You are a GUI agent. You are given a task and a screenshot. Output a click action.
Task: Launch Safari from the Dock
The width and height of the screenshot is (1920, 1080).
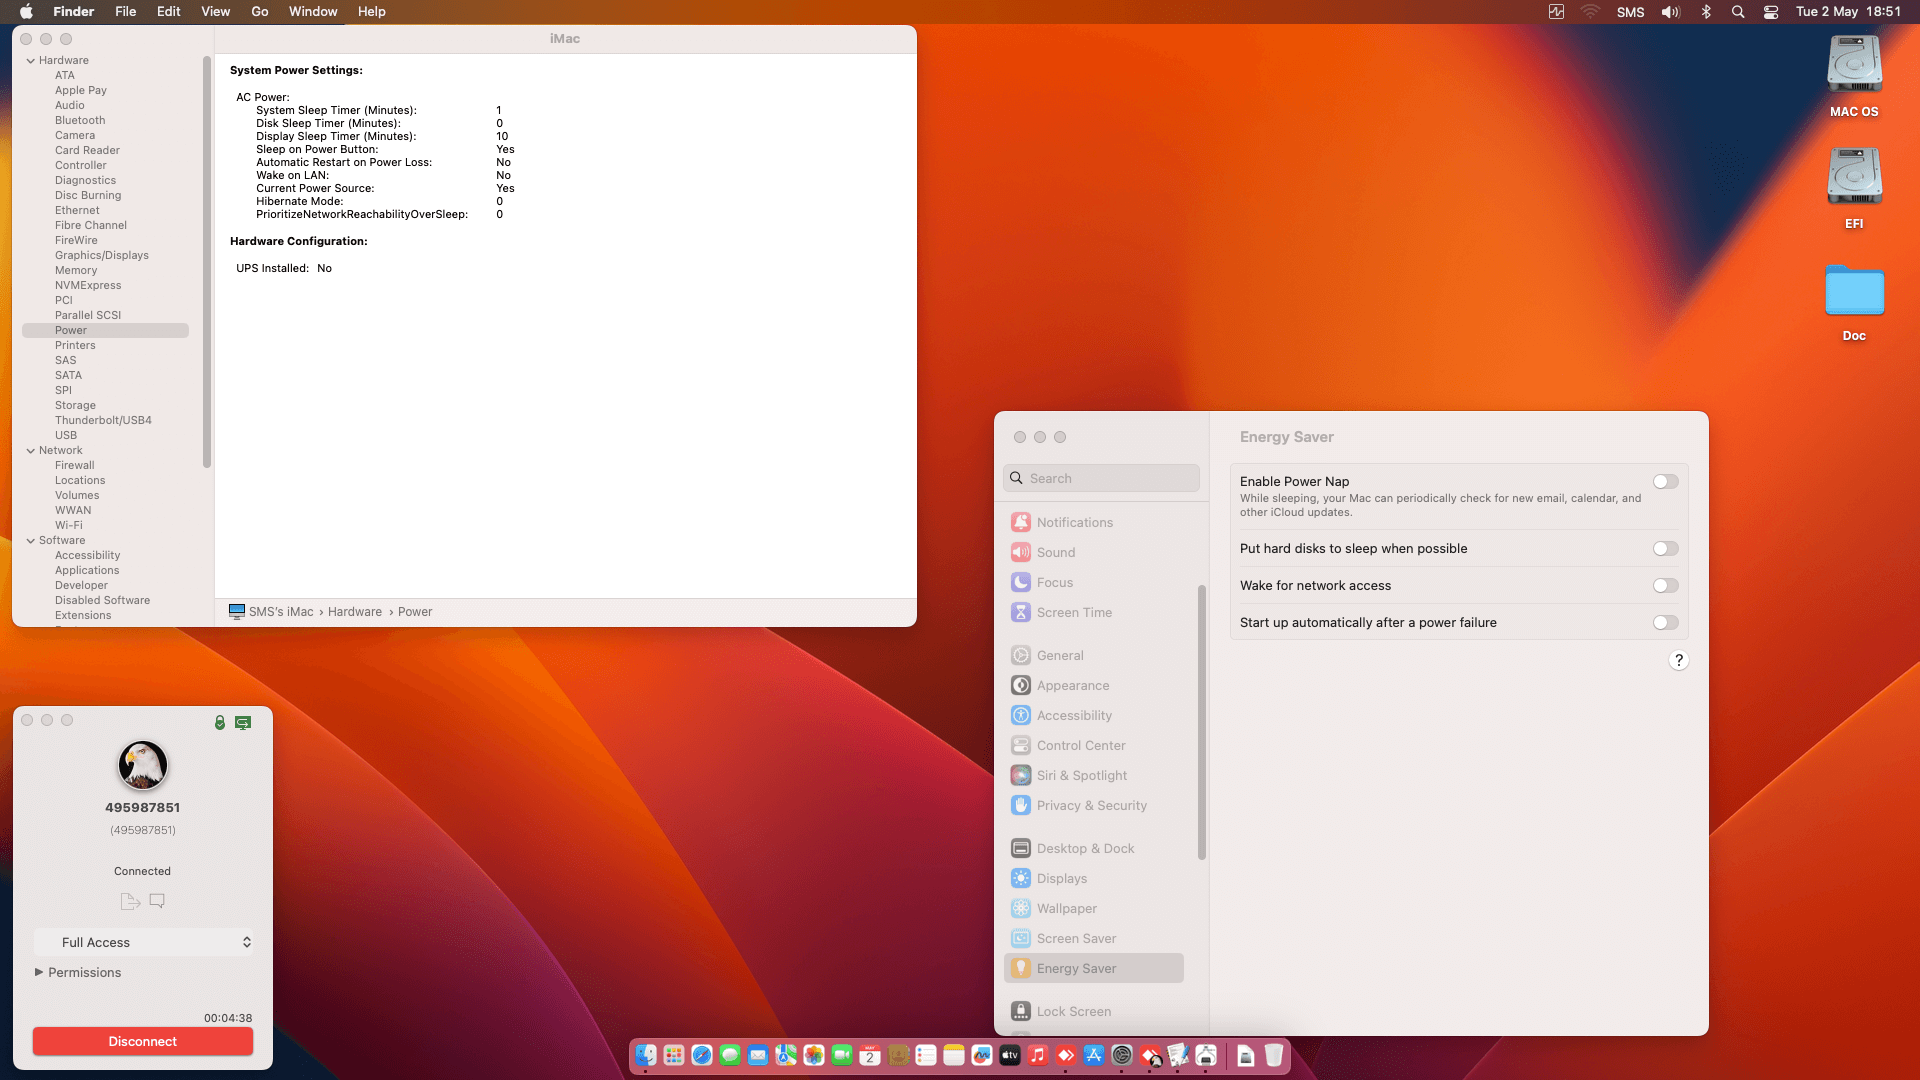tap(702, 1055)
